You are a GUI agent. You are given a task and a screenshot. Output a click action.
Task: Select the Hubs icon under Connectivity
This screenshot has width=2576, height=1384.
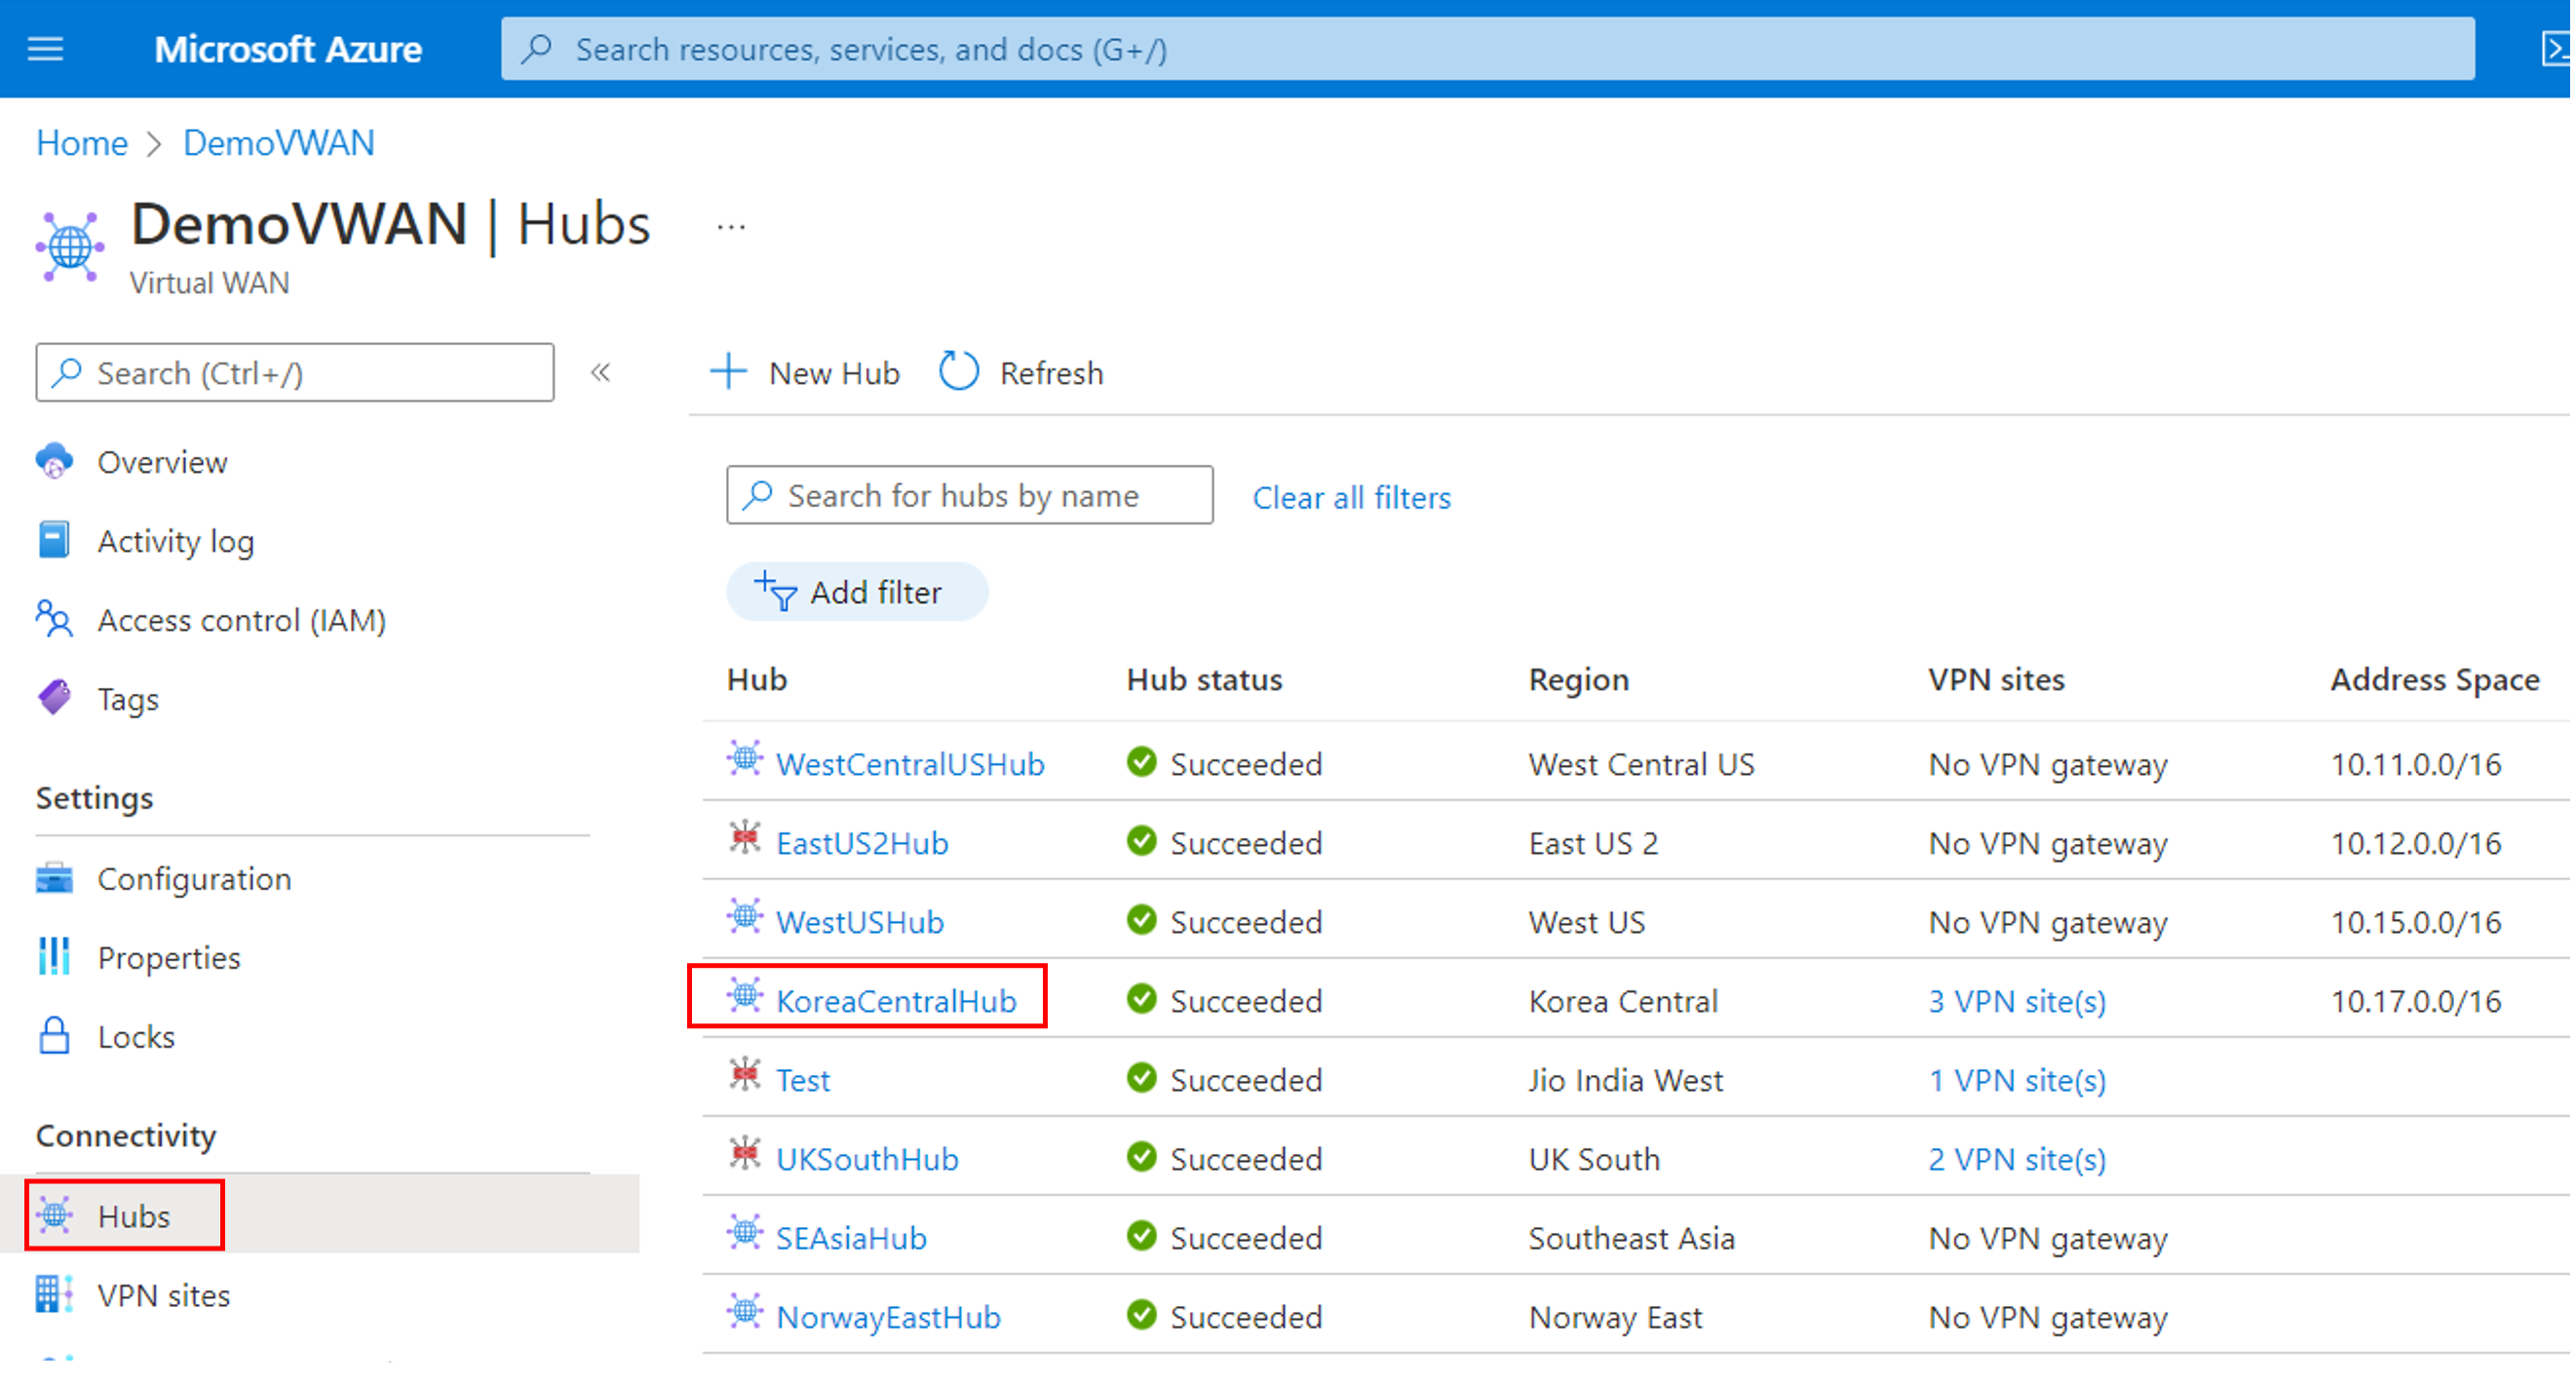[x=57, y=1216]
